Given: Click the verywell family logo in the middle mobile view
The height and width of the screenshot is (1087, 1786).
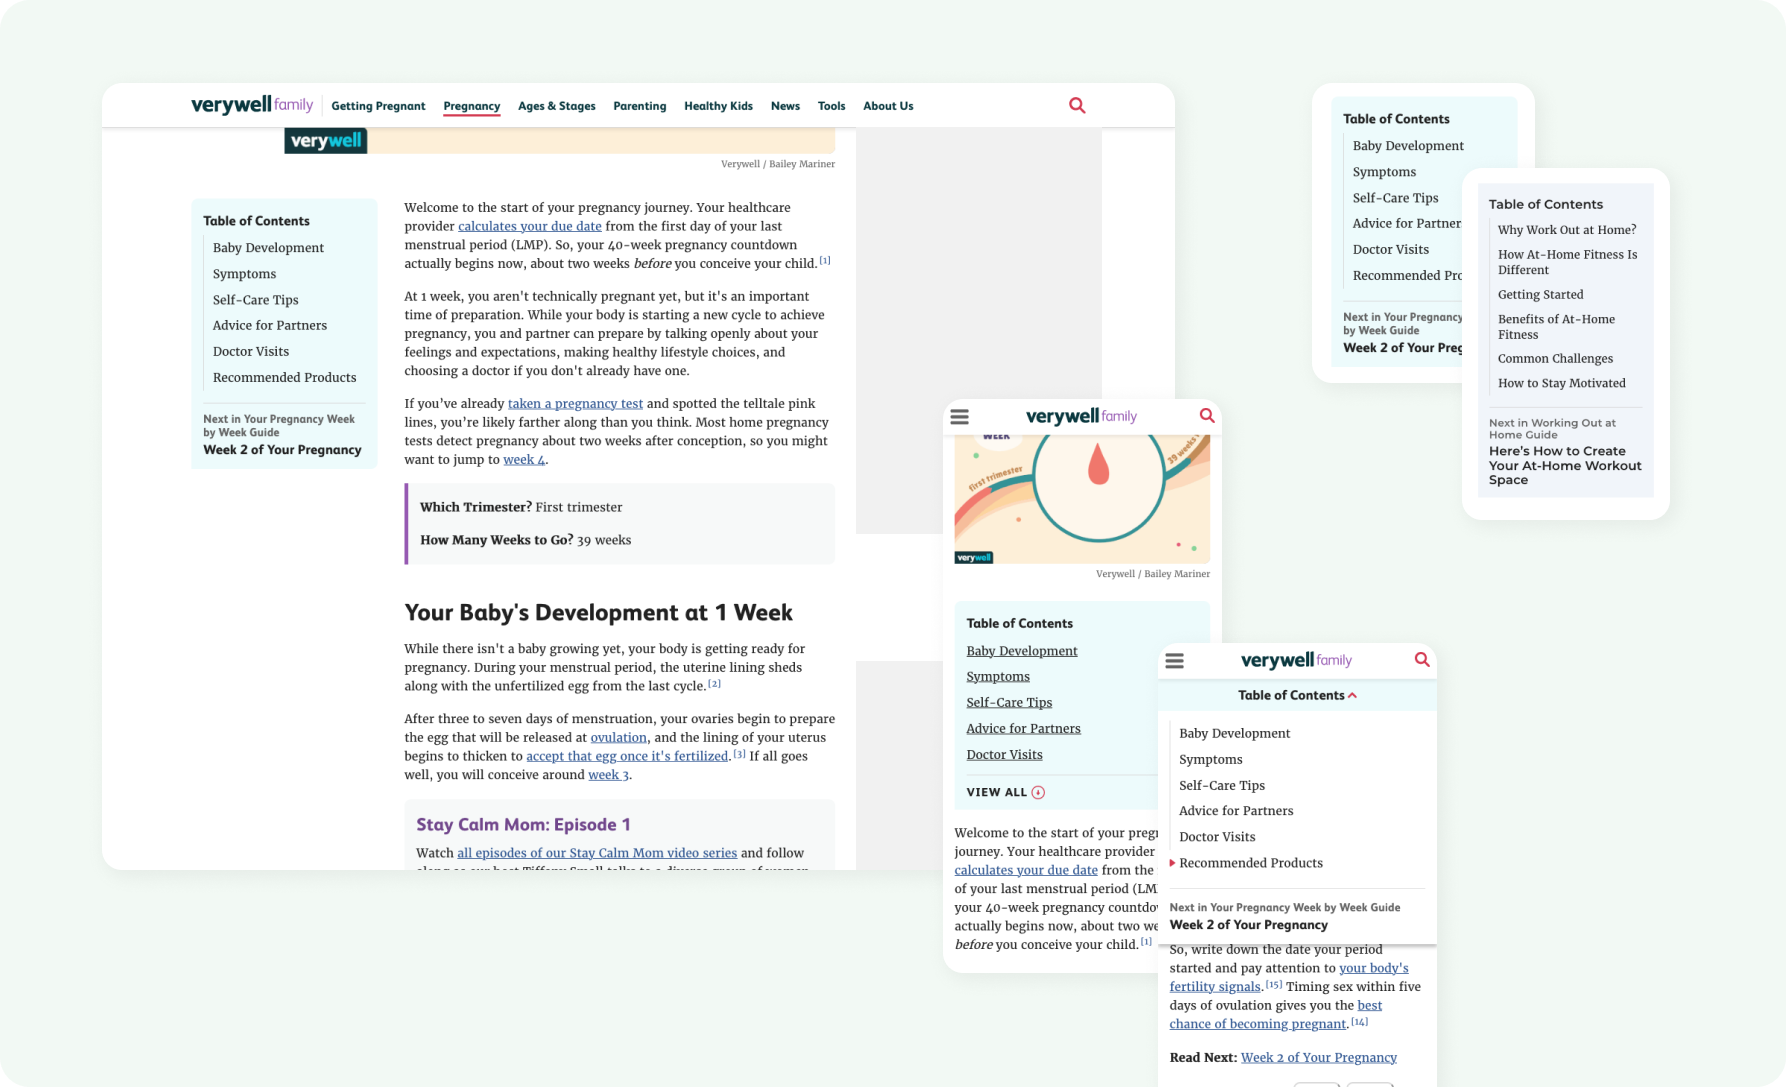Looking at the screenshot, I should coord(1081,416).
